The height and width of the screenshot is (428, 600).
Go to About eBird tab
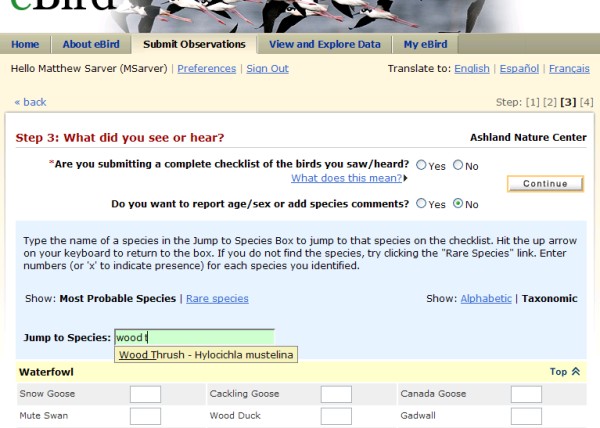point(91,44)
